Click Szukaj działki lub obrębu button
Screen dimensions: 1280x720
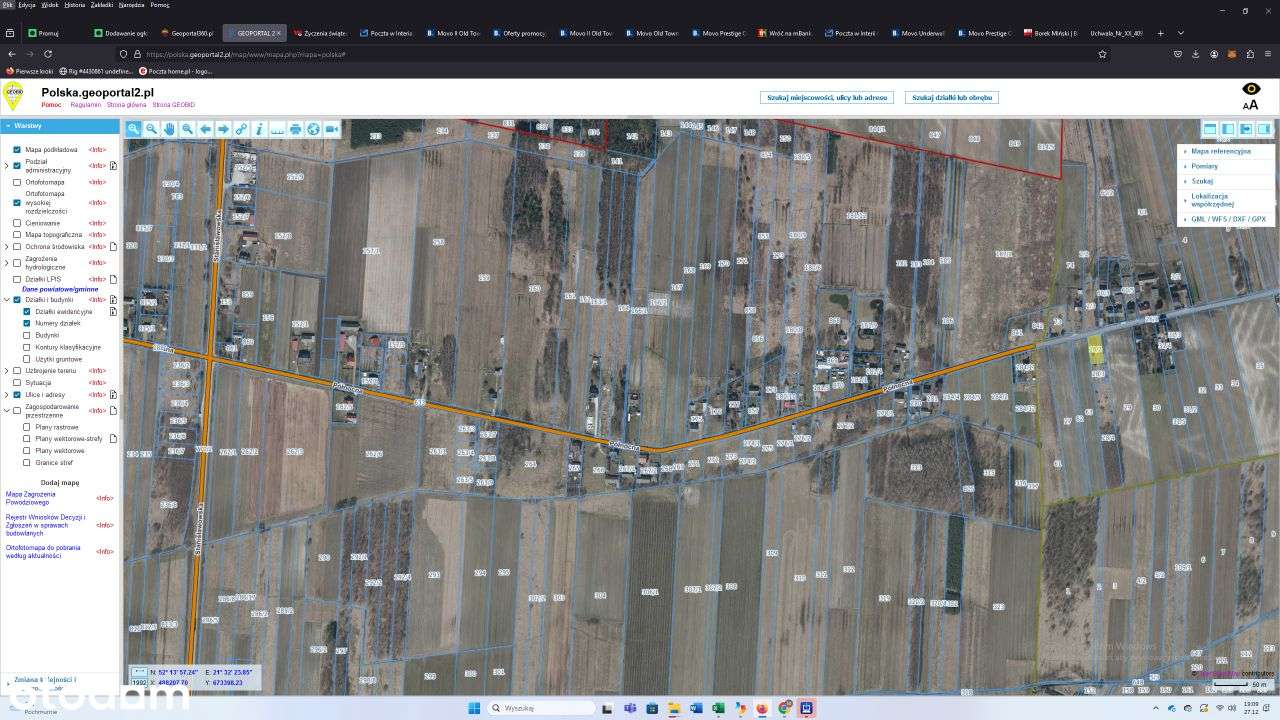coord(951,98)
